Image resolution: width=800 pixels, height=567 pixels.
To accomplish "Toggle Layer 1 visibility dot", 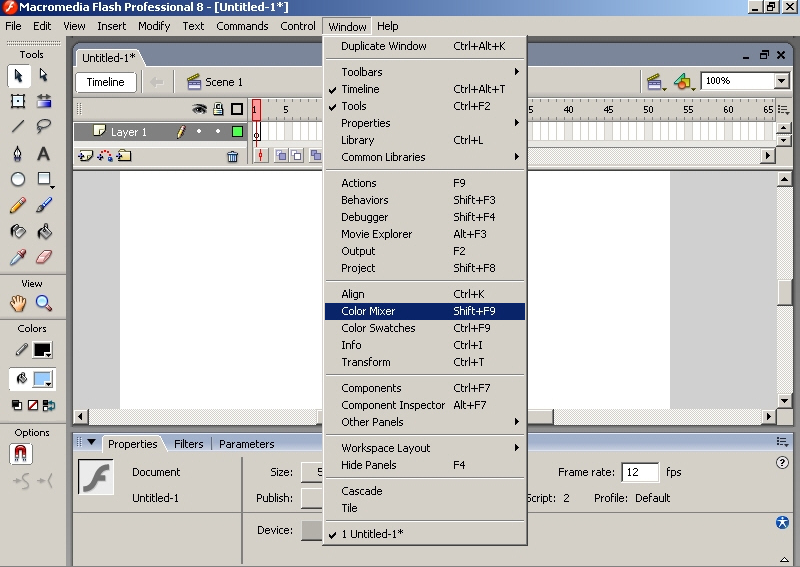I will [x=199, y=132].
